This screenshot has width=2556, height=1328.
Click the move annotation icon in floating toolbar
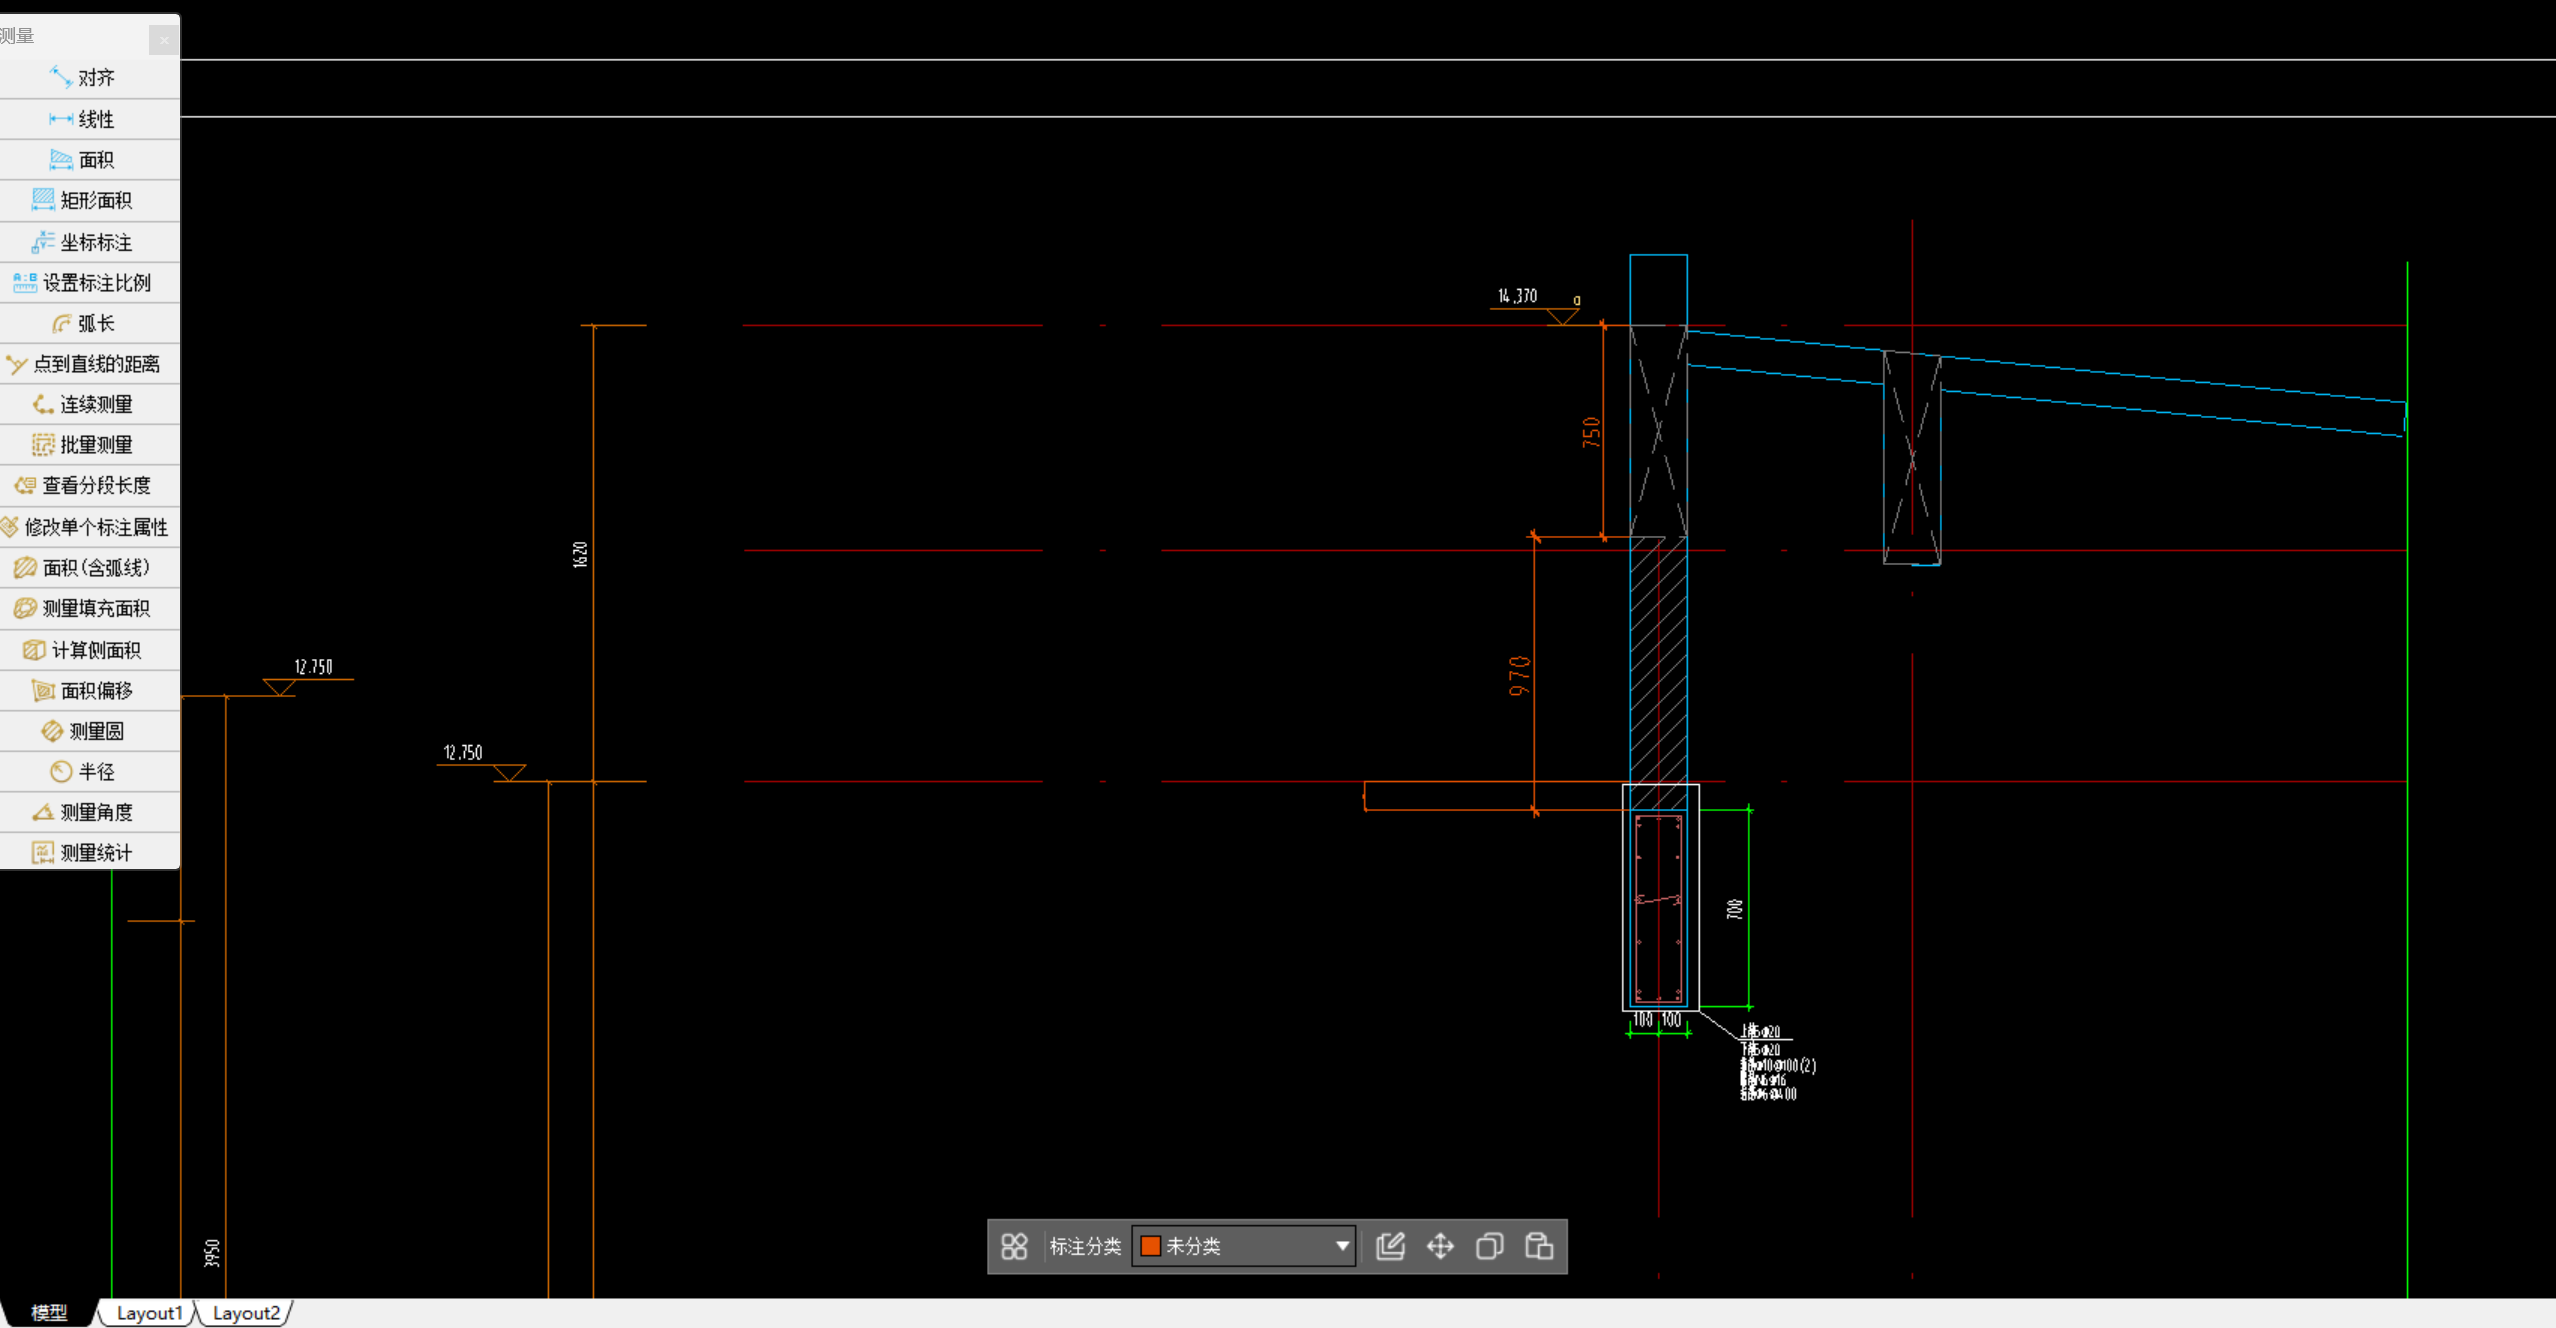tap(1440, 1246)
